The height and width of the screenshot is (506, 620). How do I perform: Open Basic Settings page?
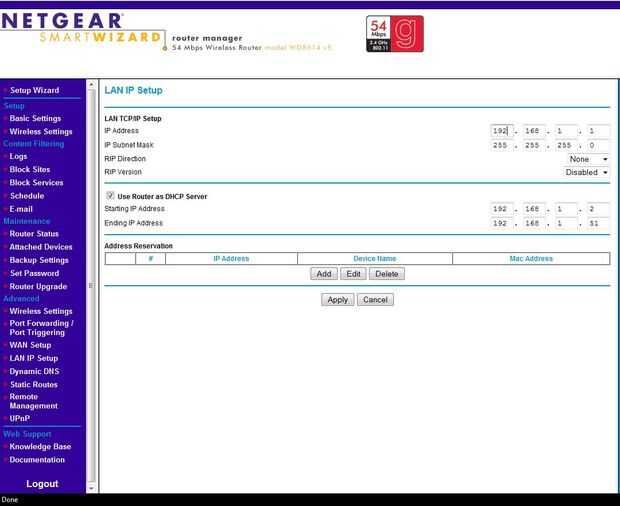pyautogui.click(x=35, y=118)
